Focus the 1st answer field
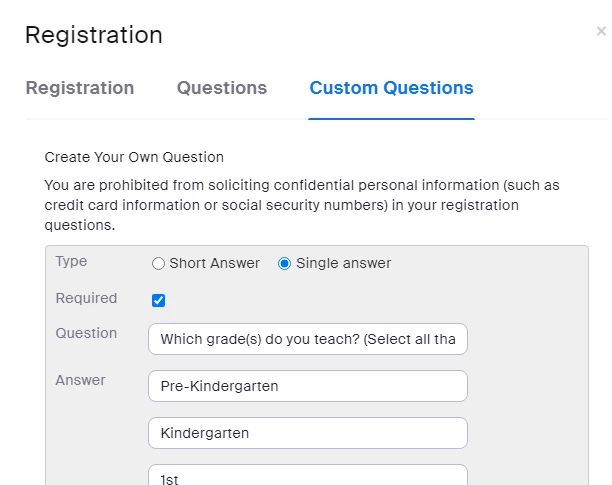 [307, 476]
